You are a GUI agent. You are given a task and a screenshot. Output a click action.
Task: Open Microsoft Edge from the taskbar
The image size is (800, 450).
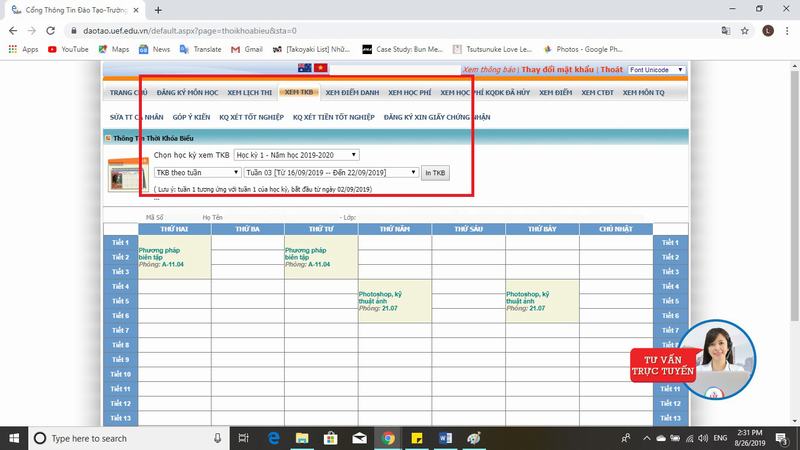273,438
